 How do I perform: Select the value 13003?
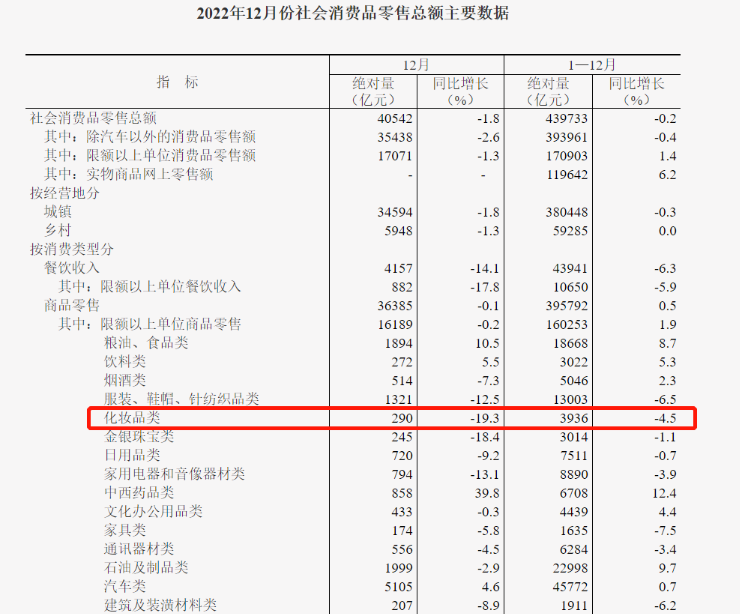click(x=570, y=399)
